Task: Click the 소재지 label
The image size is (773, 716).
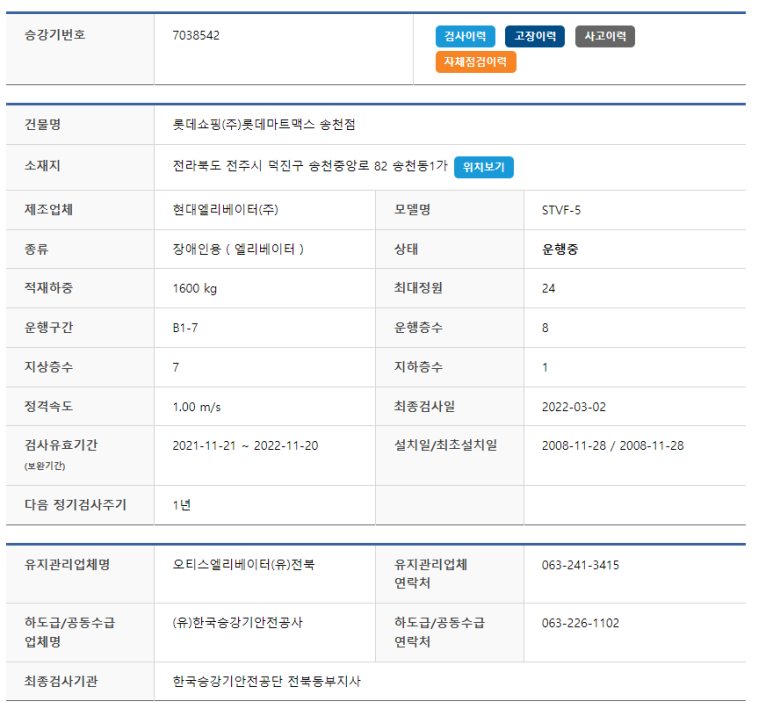Action: [x=42, y=166]
